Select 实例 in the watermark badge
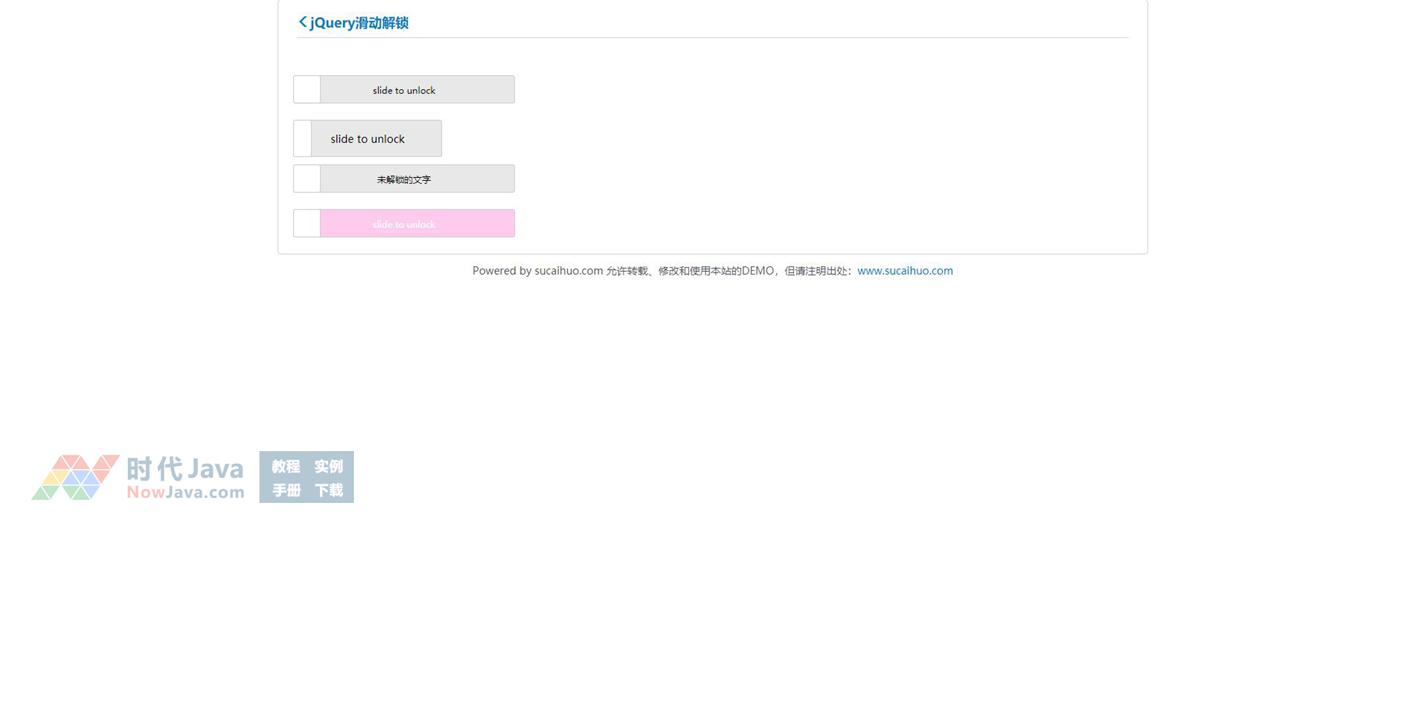Screen dimensions: 1425x718 click(x=328, y=467)
